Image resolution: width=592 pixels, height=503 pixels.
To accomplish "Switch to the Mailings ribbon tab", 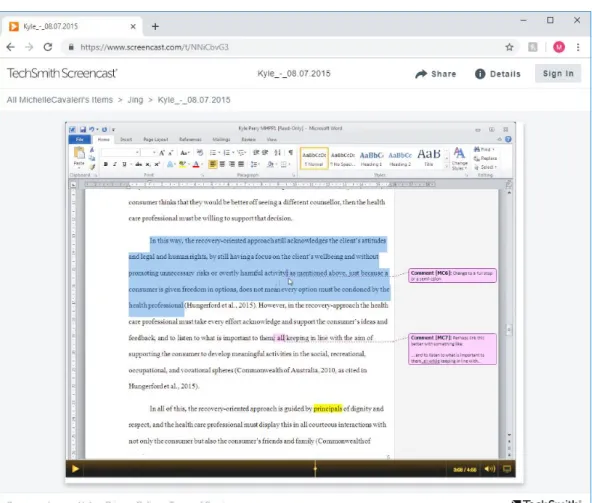I will [x=221, y=139].
